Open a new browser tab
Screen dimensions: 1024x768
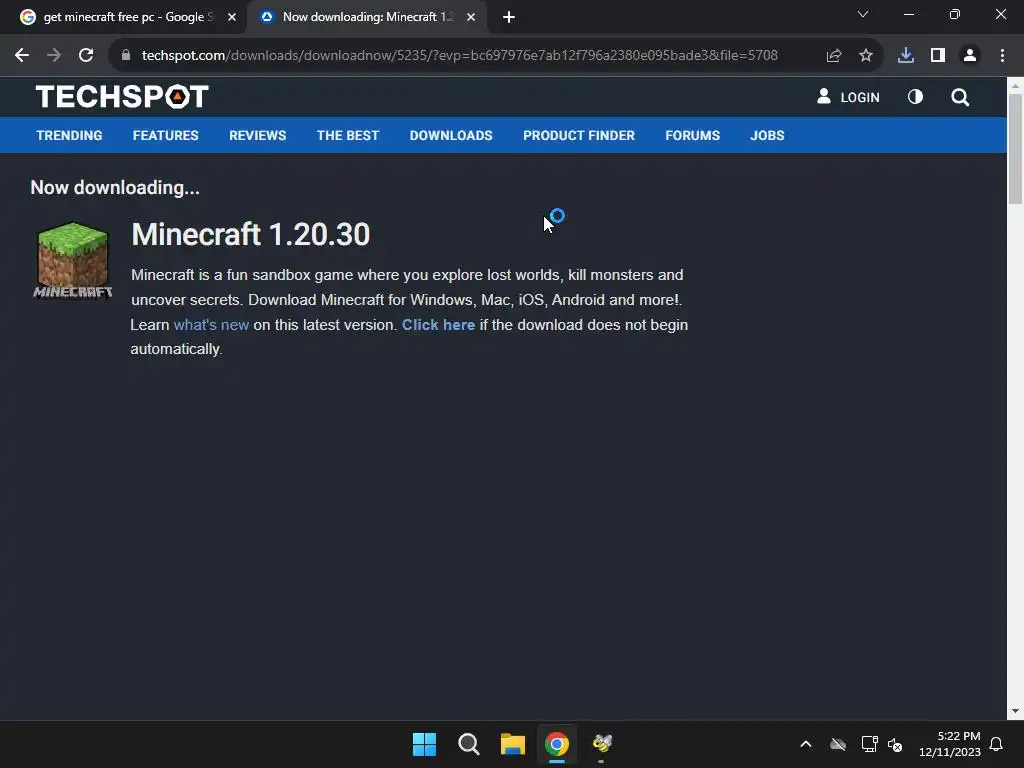(x=509, y=17)
